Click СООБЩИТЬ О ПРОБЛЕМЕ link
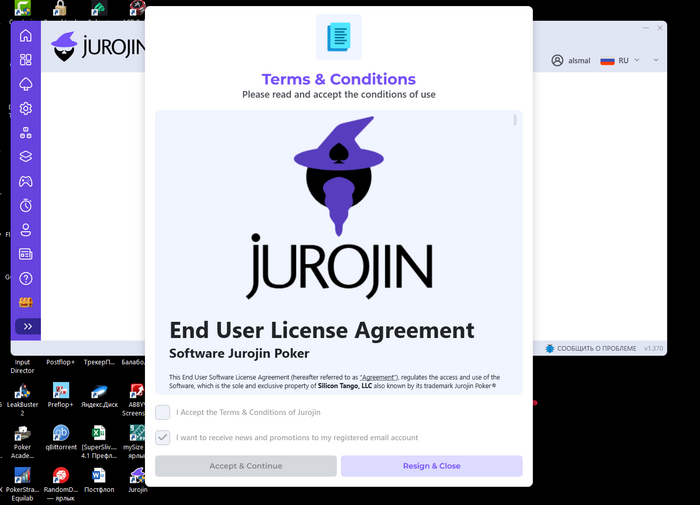700x505 pixels. click(x=596, y=349)
